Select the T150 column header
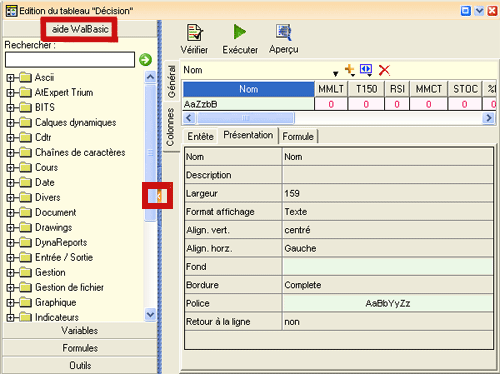 (366, 89)
